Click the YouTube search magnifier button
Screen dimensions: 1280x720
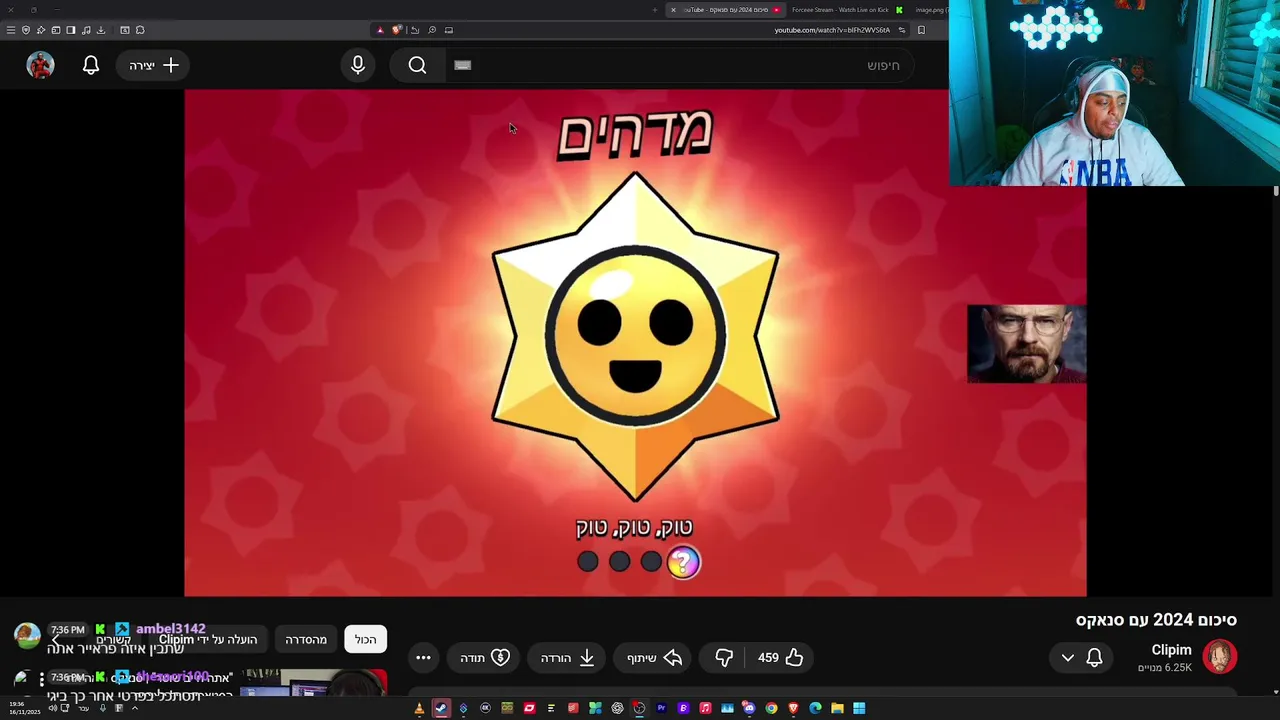tap(417, 65)
